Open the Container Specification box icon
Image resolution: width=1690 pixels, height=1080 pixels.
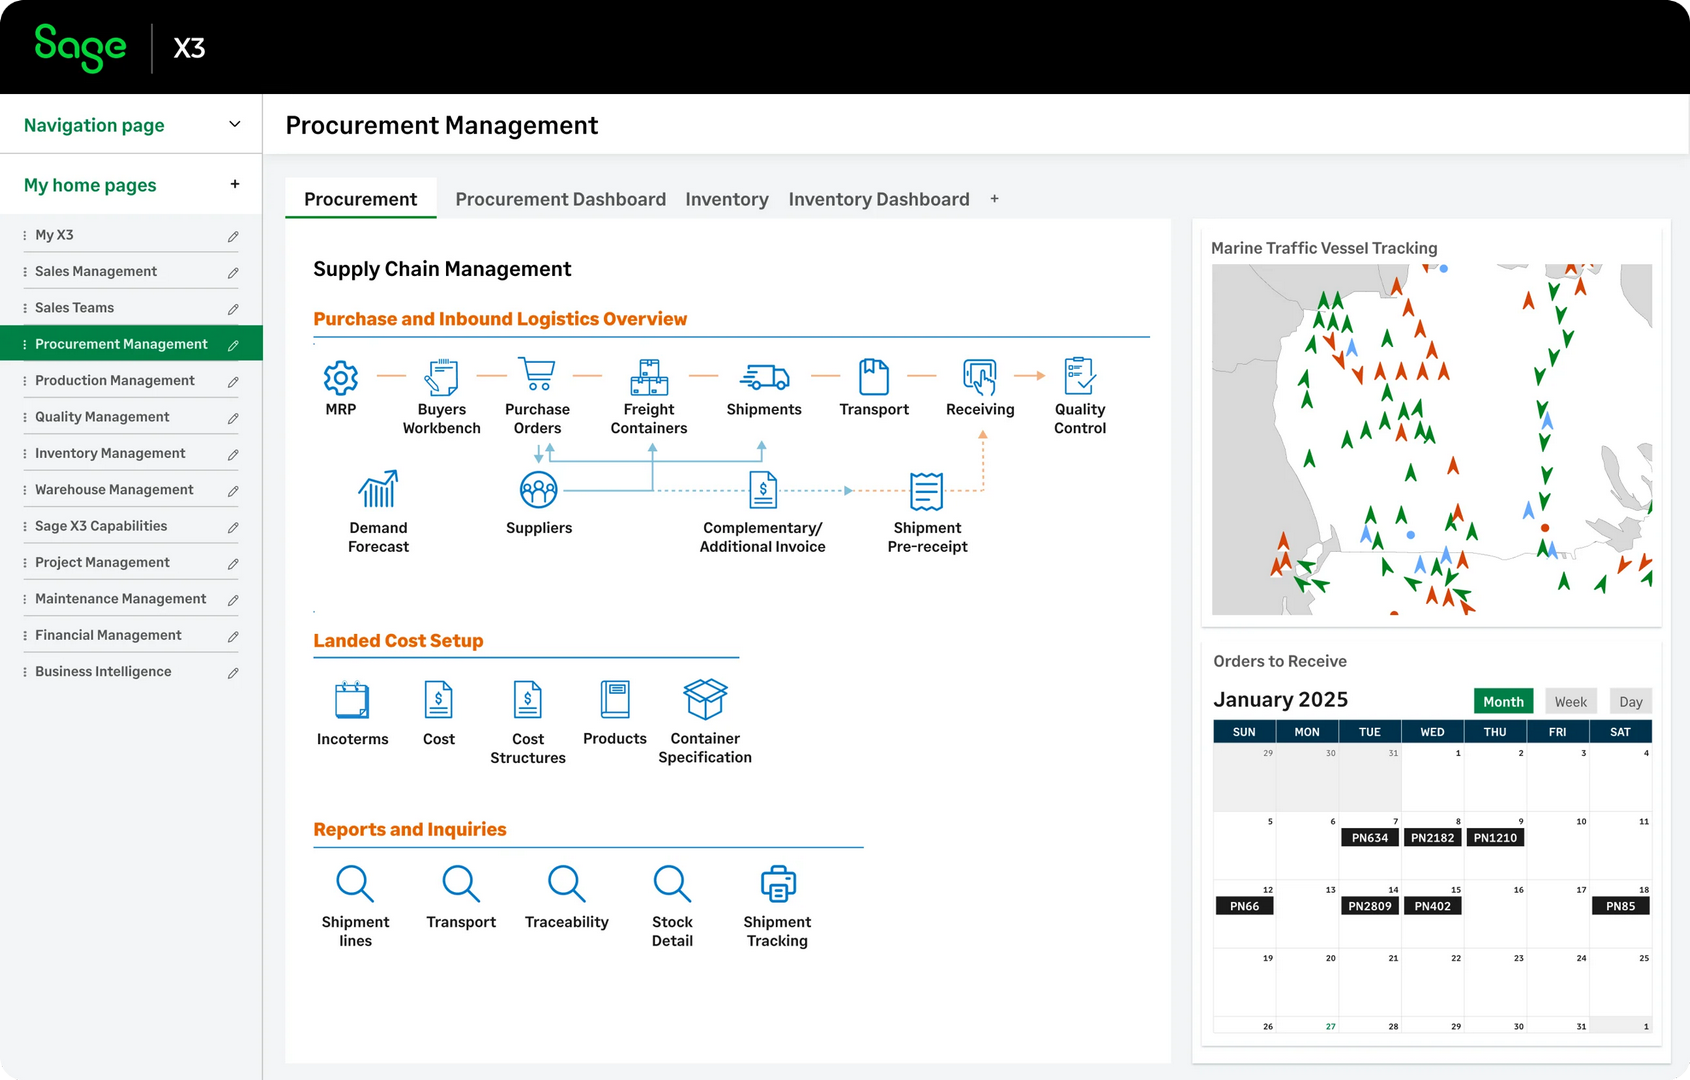click(x=705, y=699)
